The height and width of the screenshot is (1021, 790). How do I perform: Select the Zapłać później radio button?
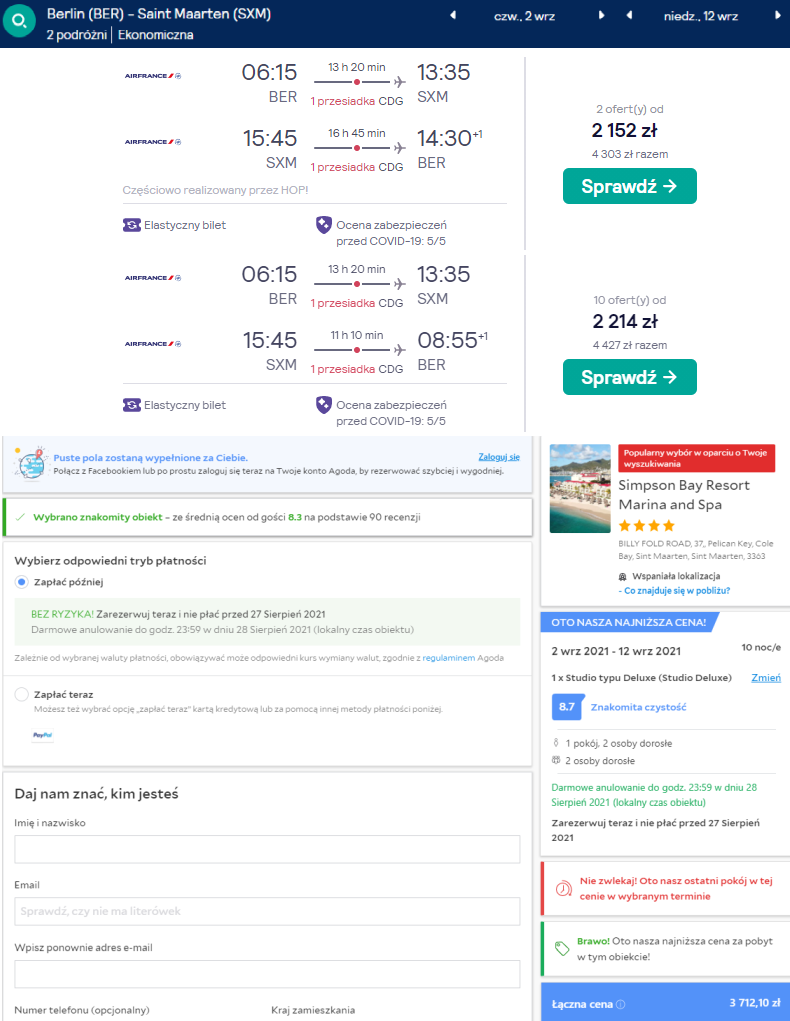coord(22,582)
